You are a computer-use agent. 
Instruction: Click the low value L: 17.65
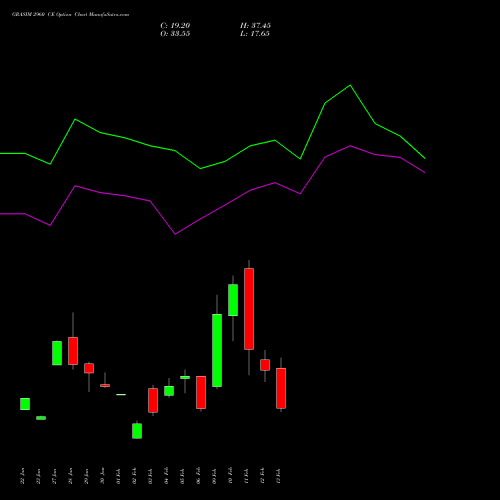coord(255,34)
